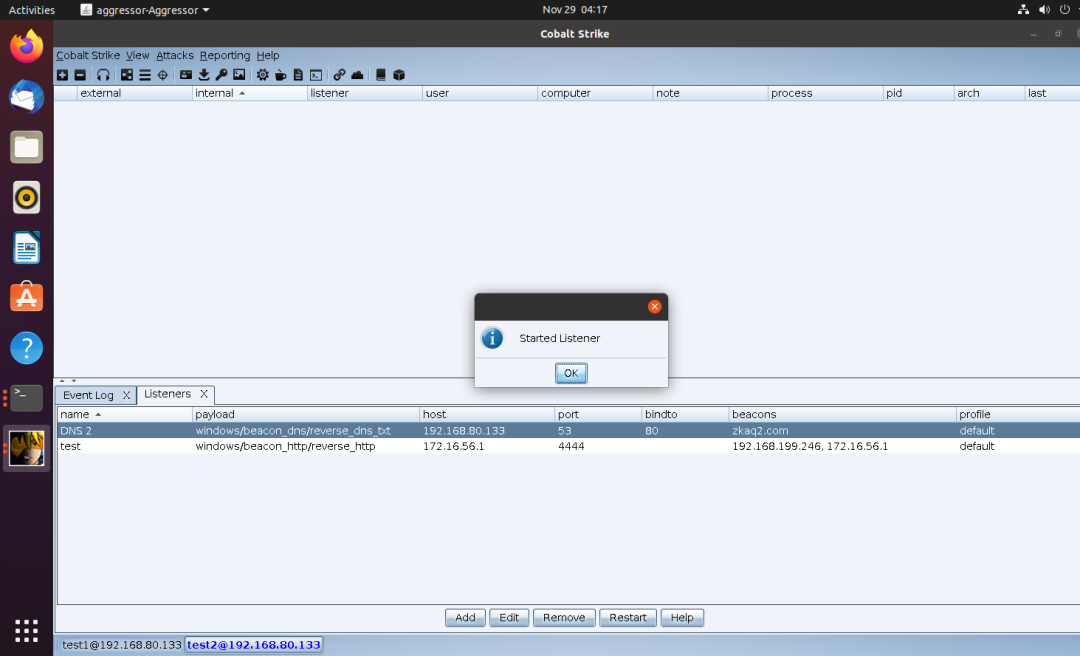Open Firefox from the dock
The height and width of the screenshot is (656, 1080).
pos(26,46)
